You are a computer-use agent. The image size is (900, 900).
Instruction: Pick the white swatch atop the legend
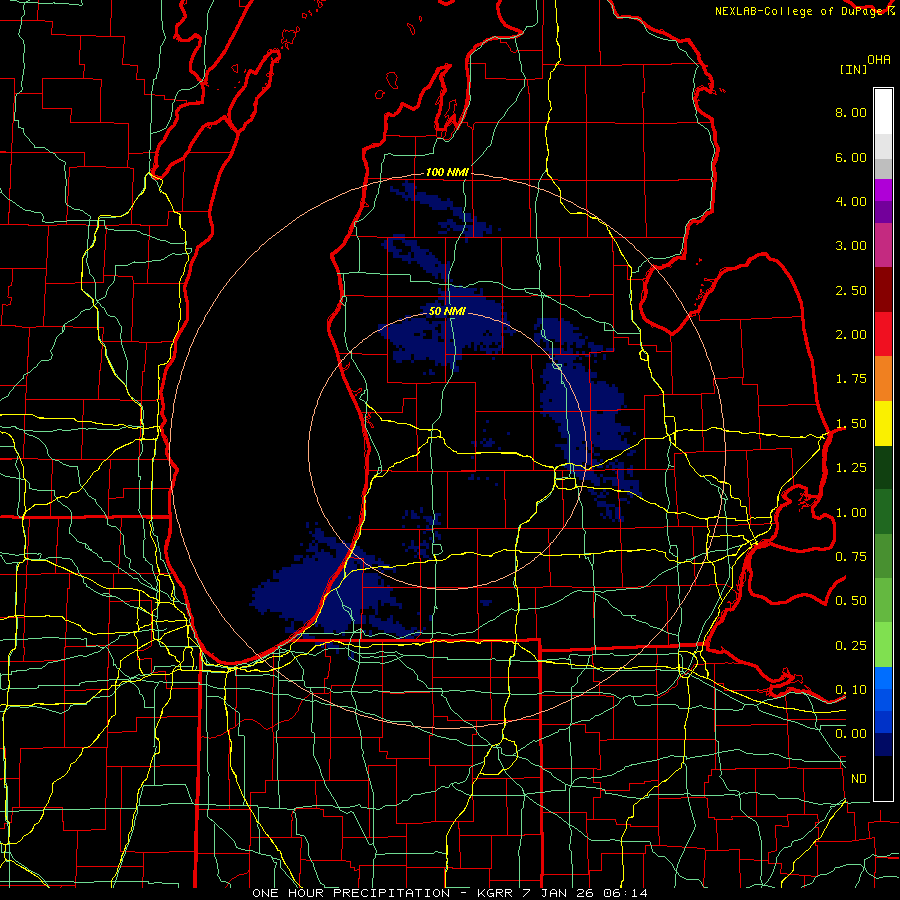click(x=883, y=112)
